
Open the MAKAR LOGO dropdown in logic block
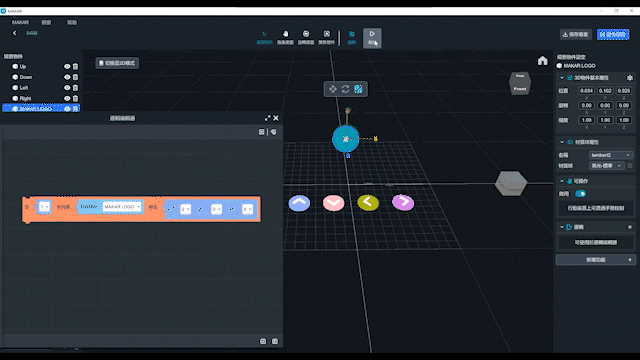(x=122, y=207)
